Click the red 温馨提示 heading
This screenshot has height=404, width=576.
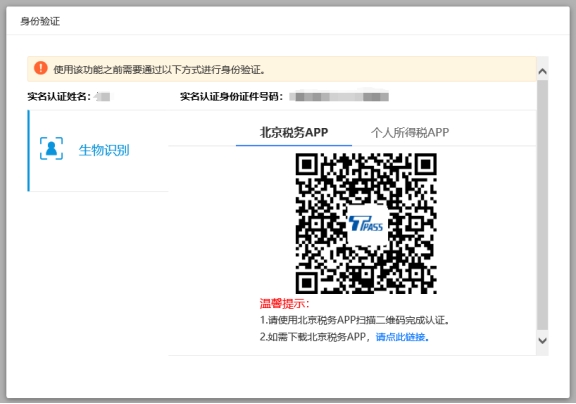tap(284, 303)
